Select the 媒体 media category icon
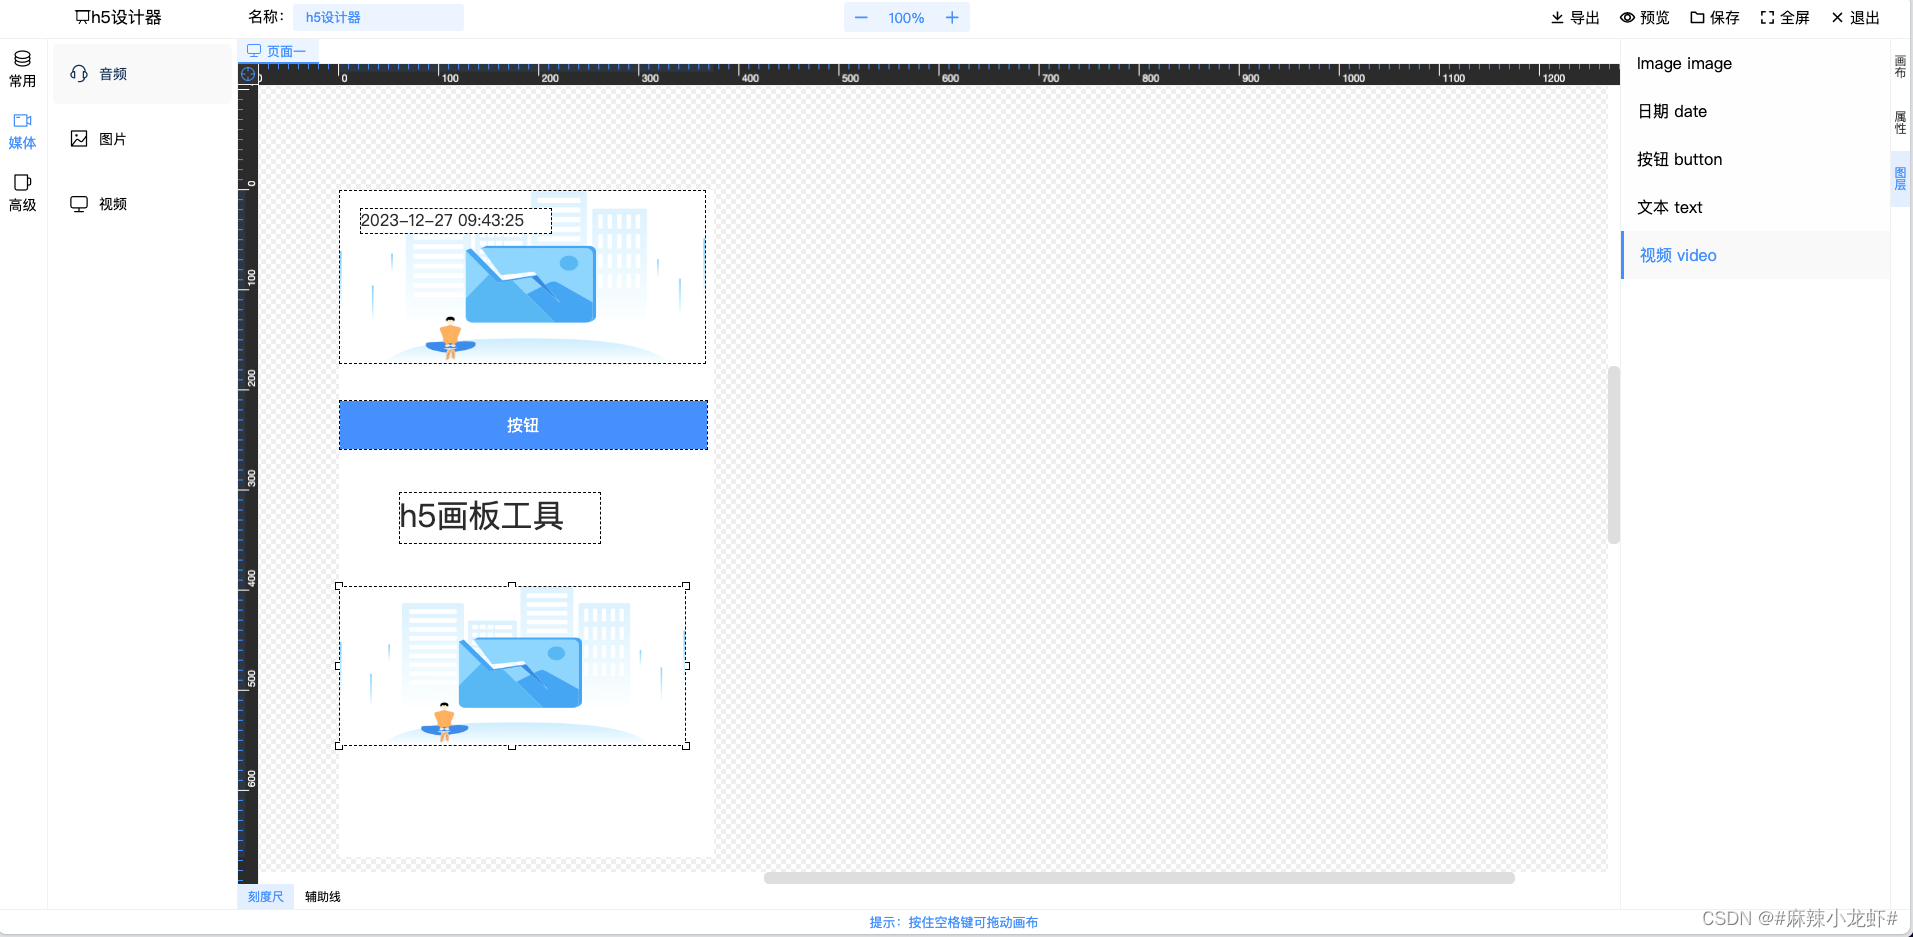Image resolution: width=1913 pixels, height=937 pixels. coord(22,131)
